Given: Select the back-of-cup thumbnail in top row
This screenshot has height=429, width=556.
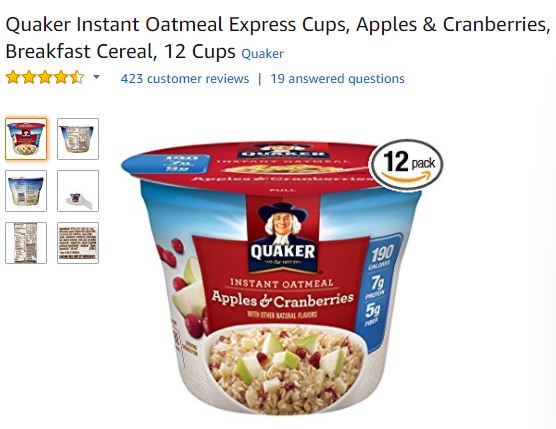Looking at the screenshot, I should (x=78, y=139).
